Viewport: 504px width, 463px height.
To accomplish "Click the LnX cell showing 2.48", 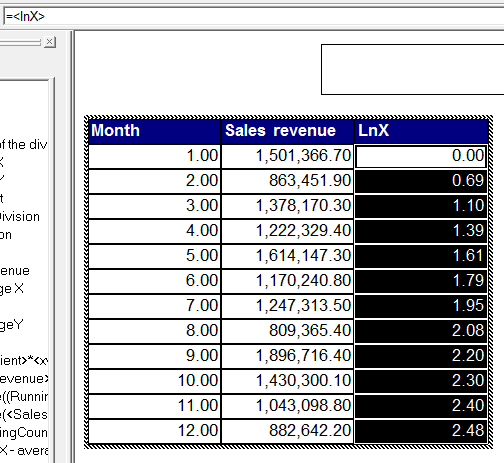I will (421, 431).
